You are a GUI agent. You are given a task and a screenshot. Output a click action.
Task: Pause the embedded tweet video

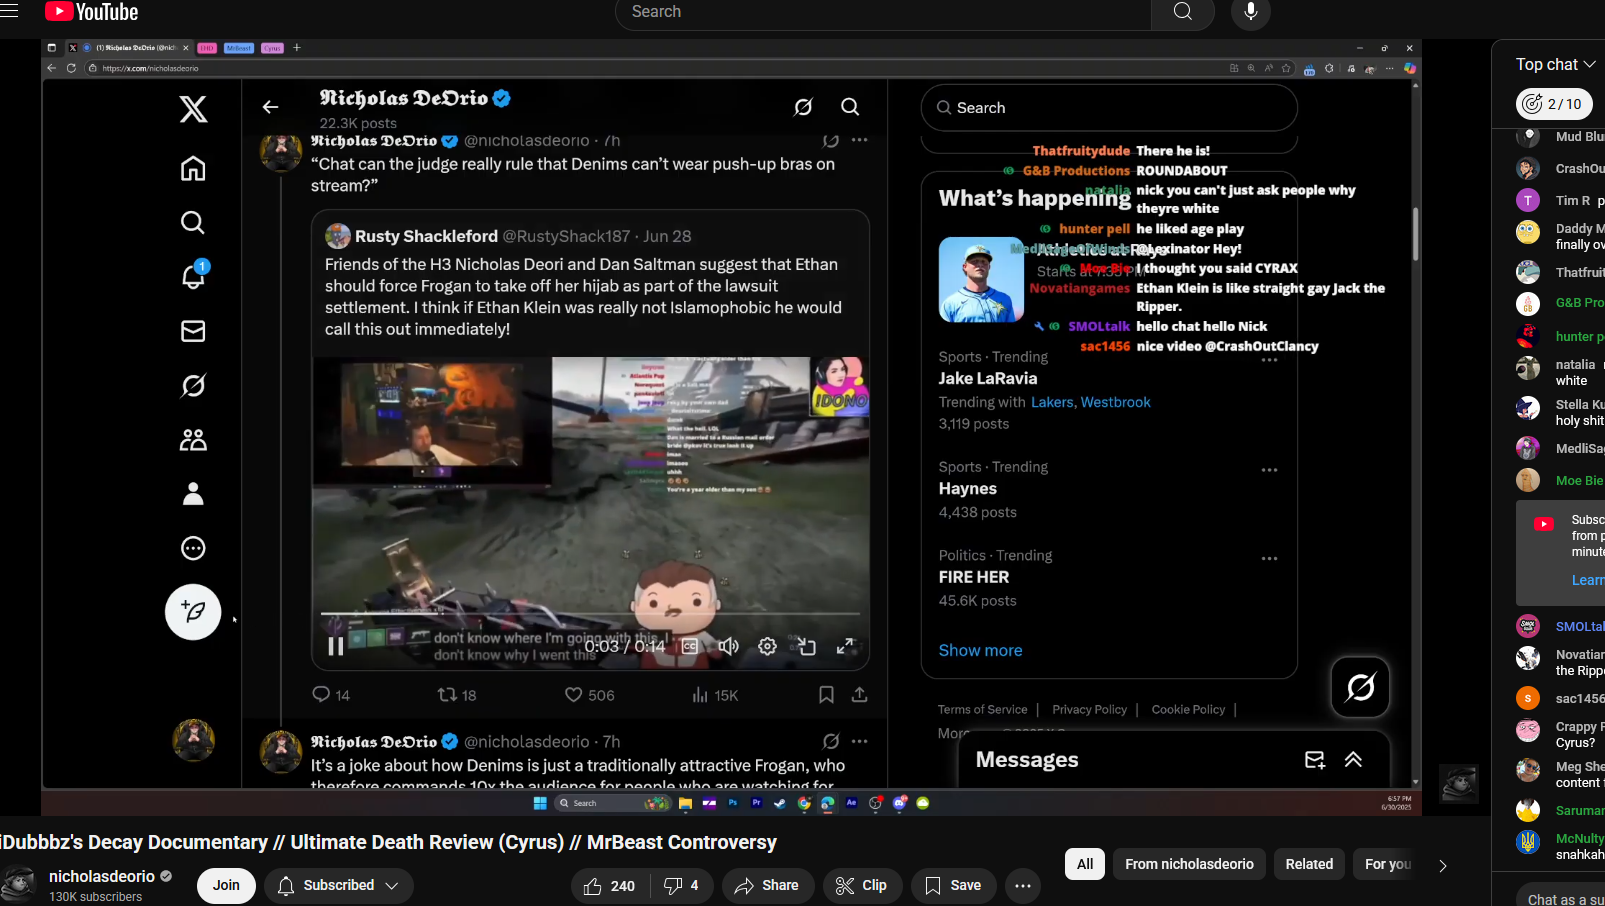click(336, 647)
